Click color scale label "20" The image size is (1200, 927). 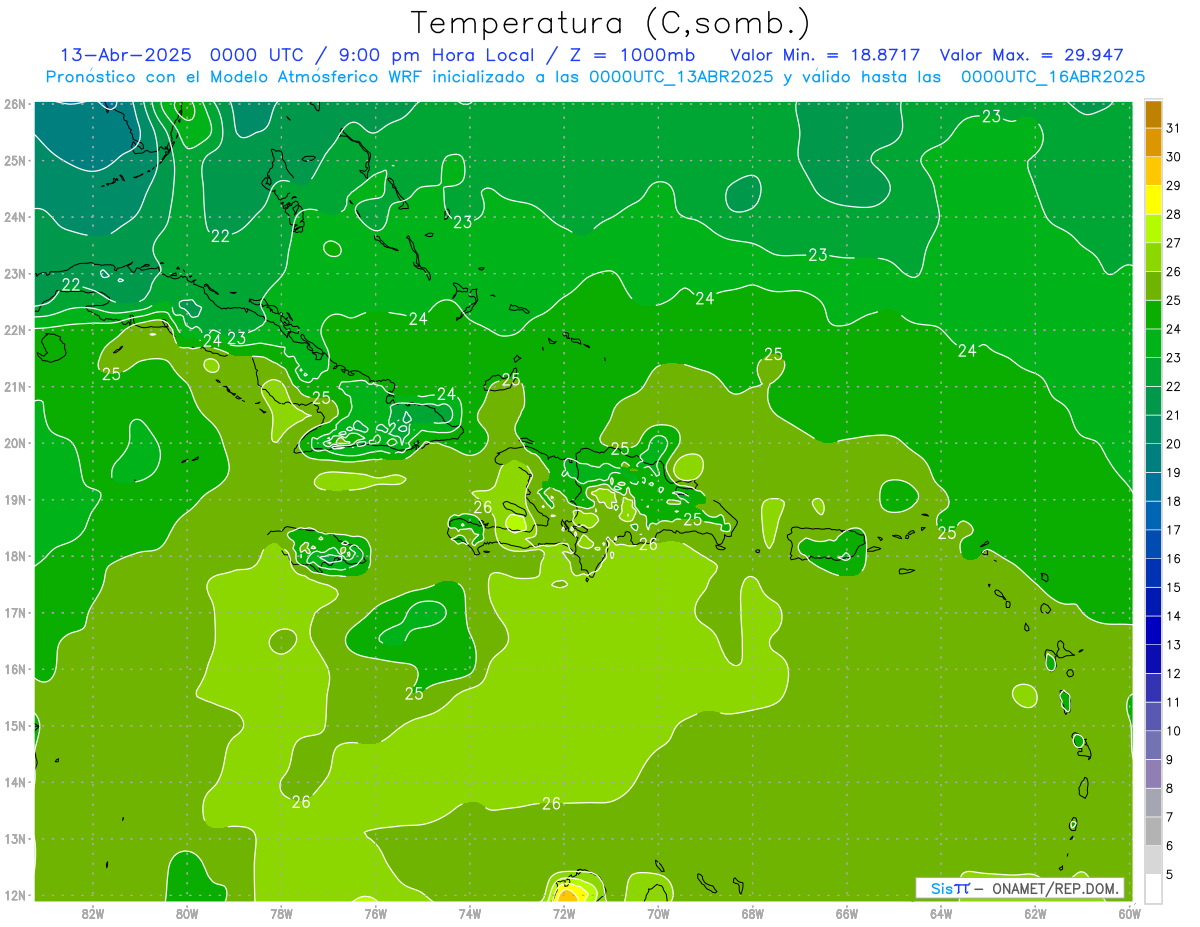point(1174,444)
